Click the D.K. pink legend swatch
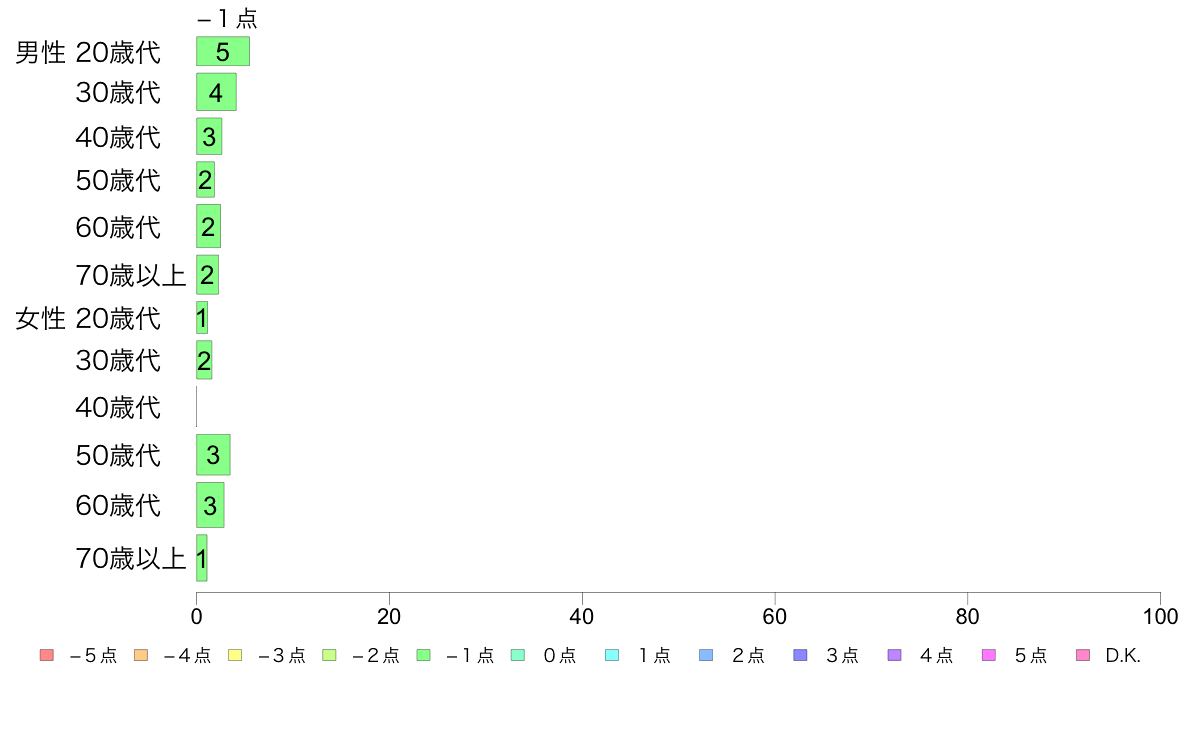 (1083, 655)
